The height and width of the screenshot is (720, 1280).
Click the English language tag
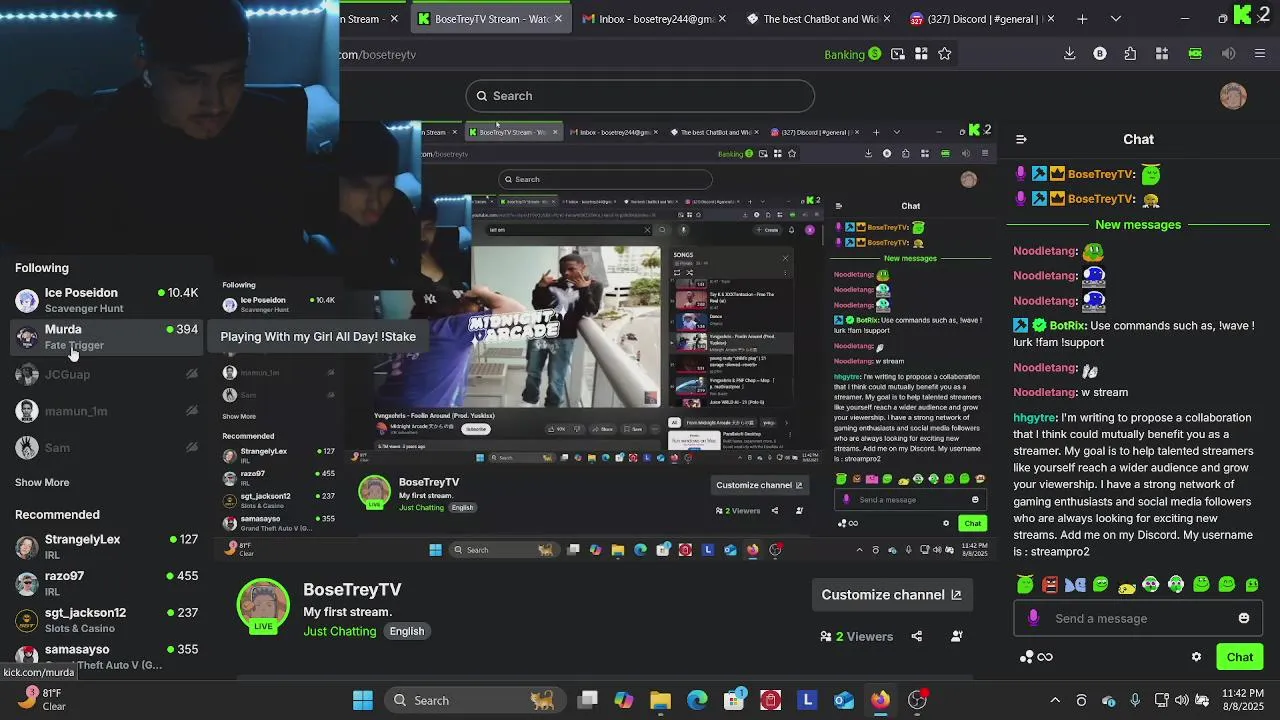click(407, 631)
